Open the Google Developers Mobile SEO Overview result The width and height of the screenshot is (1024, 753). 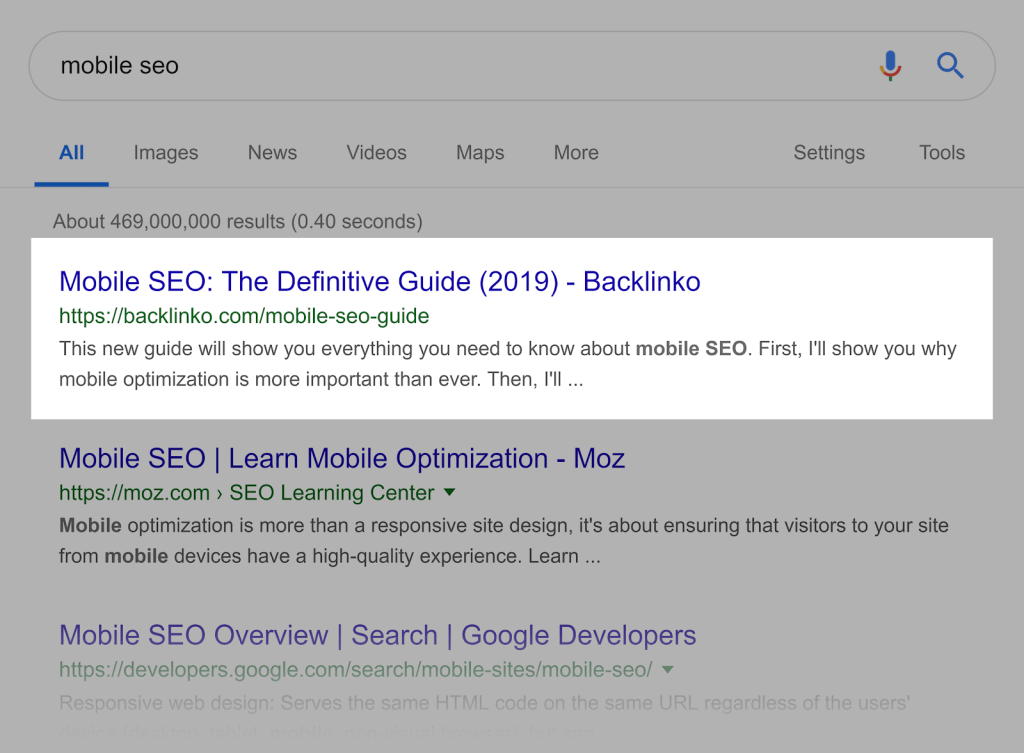[377, 635]
